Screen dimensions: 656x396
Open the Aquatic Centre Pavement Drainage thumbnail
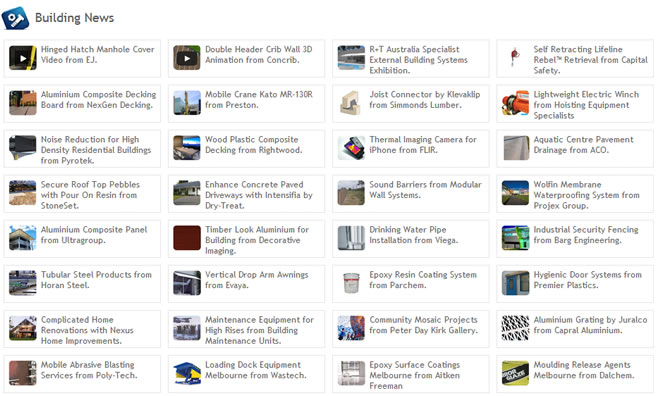tap(515, 148)
